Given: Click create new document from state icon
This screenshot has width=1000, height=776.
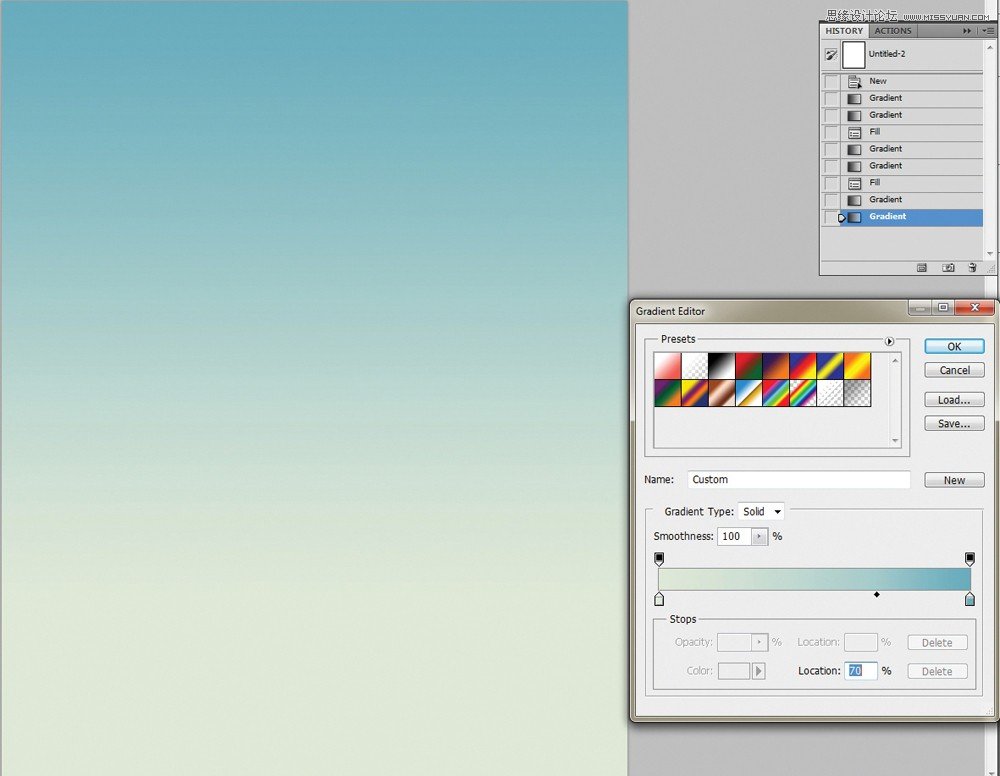Looking at the screenshot, I should click(x=922, y=268).
